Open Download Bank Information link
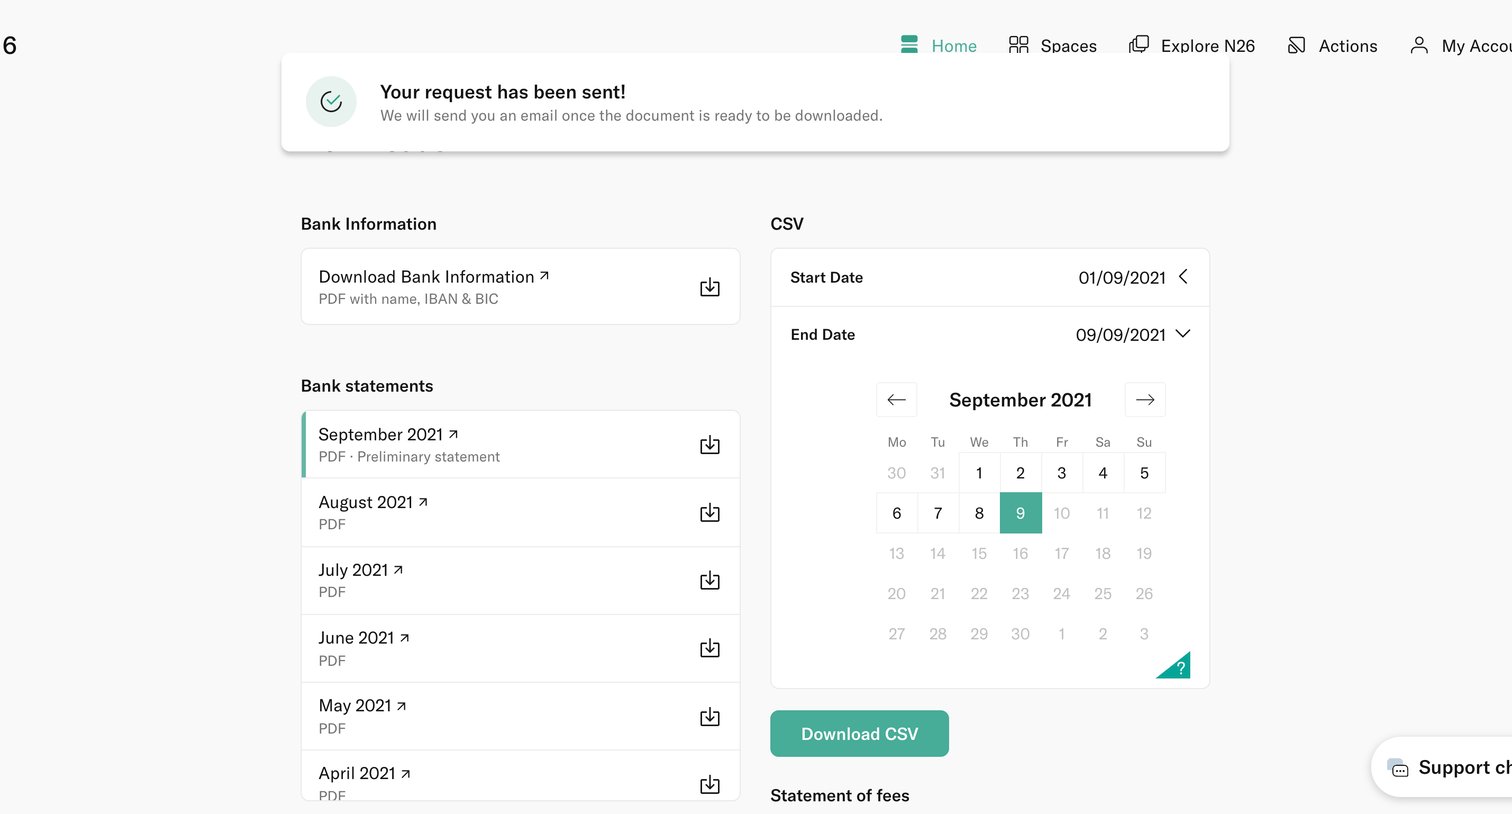Viewport: 1512px width, 814px height. (x=434, y=277)
